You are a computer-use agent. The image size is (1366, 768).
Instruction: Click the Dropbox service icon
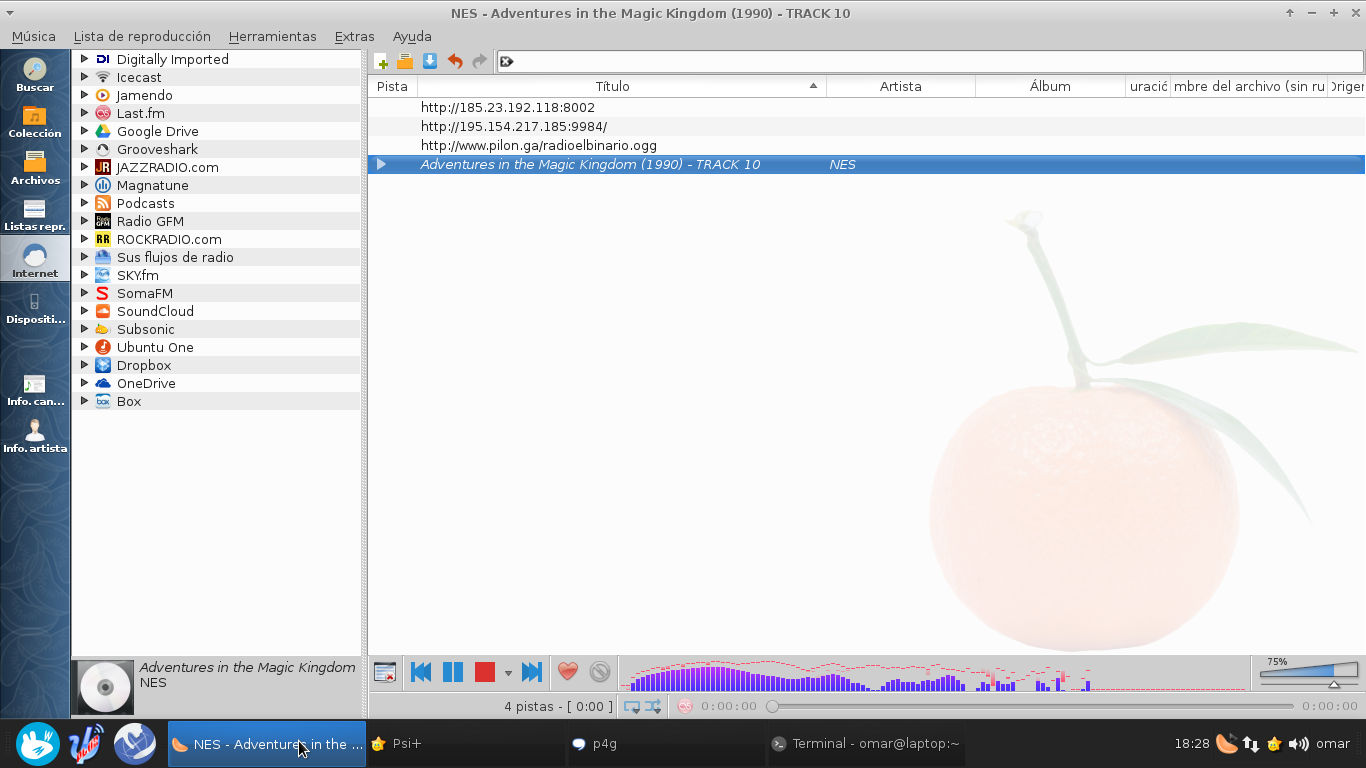pyautogui.click(x=102, y=365)
